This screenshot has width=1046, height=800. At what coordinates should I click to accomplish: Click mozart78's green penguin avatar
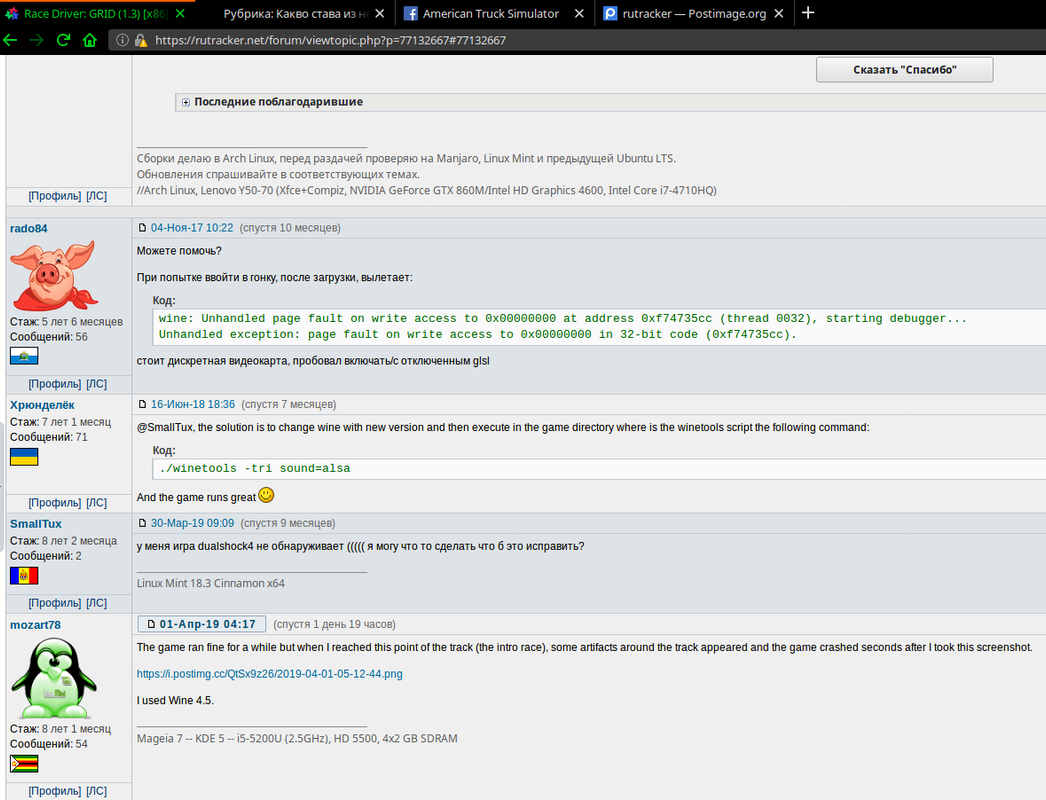pos(53,677)
